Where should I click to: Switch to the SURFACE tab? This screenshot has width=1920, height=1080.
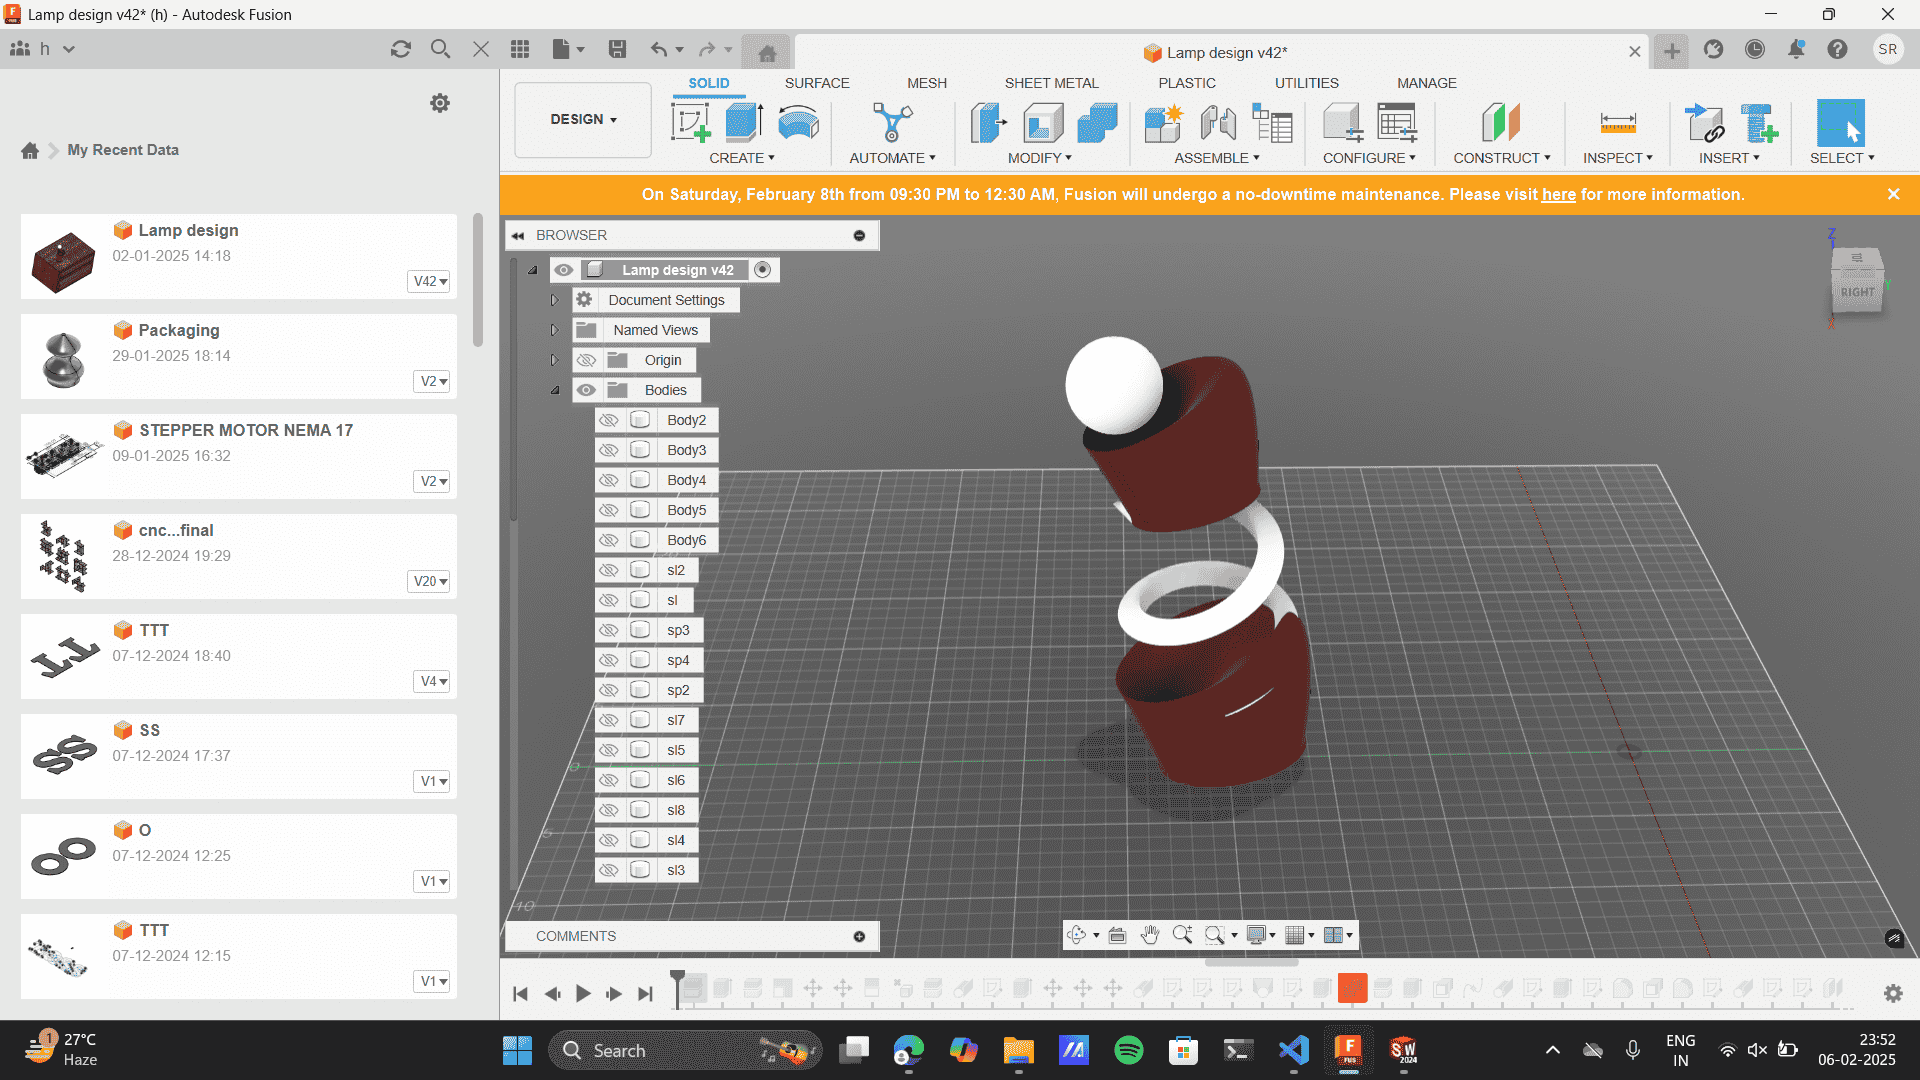817,83
